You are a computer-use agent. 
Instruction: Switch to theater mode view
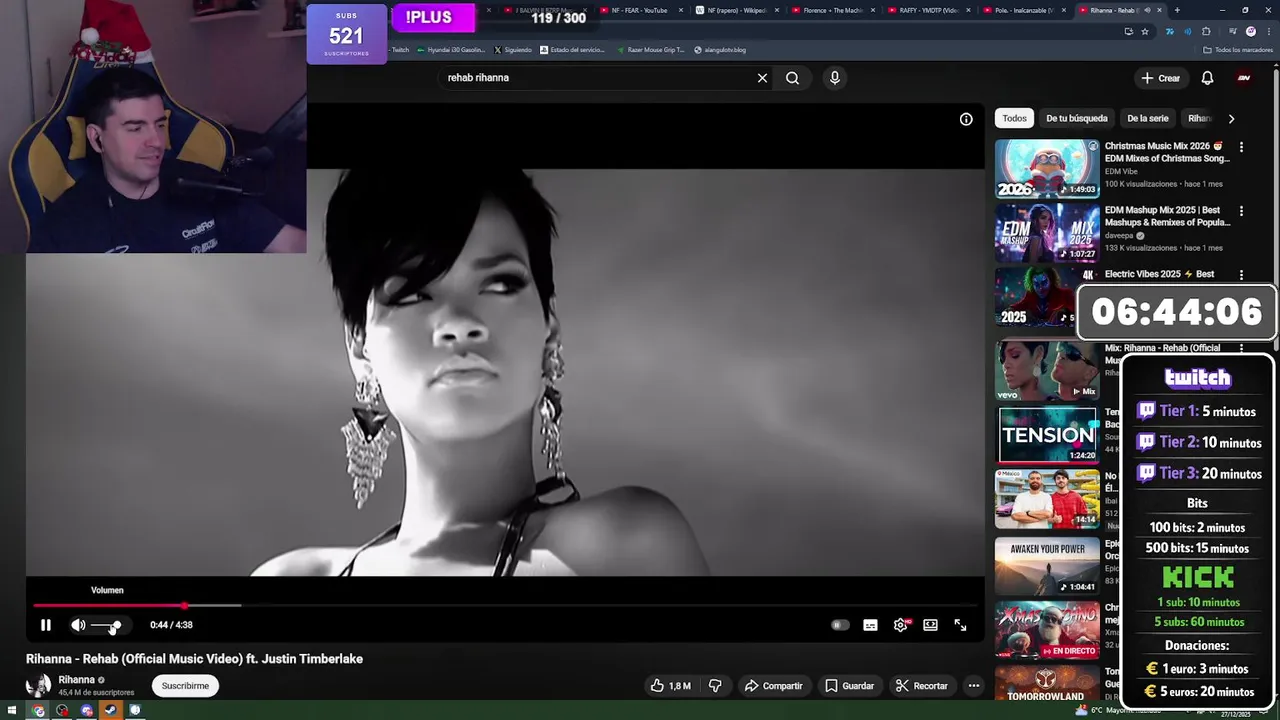pos(930,625)
